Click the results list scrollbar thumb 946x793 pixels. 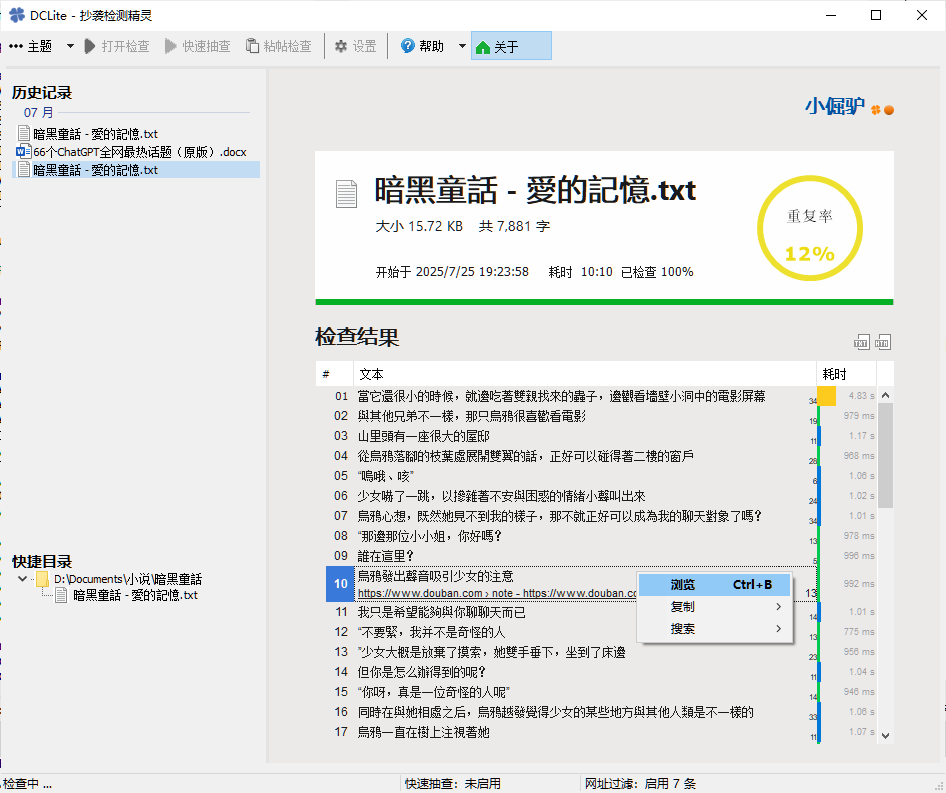point(885,456)
